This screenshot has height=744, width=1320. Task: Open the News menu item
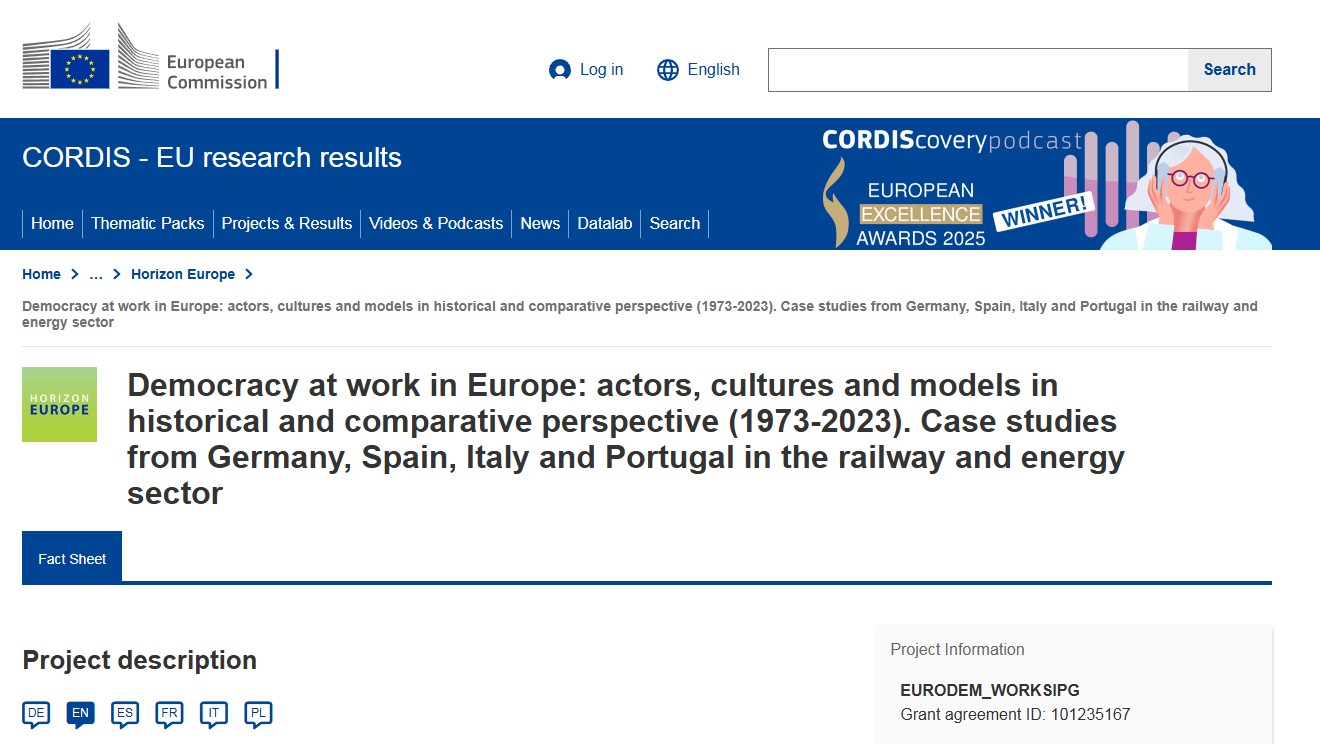tap(540, 223)
